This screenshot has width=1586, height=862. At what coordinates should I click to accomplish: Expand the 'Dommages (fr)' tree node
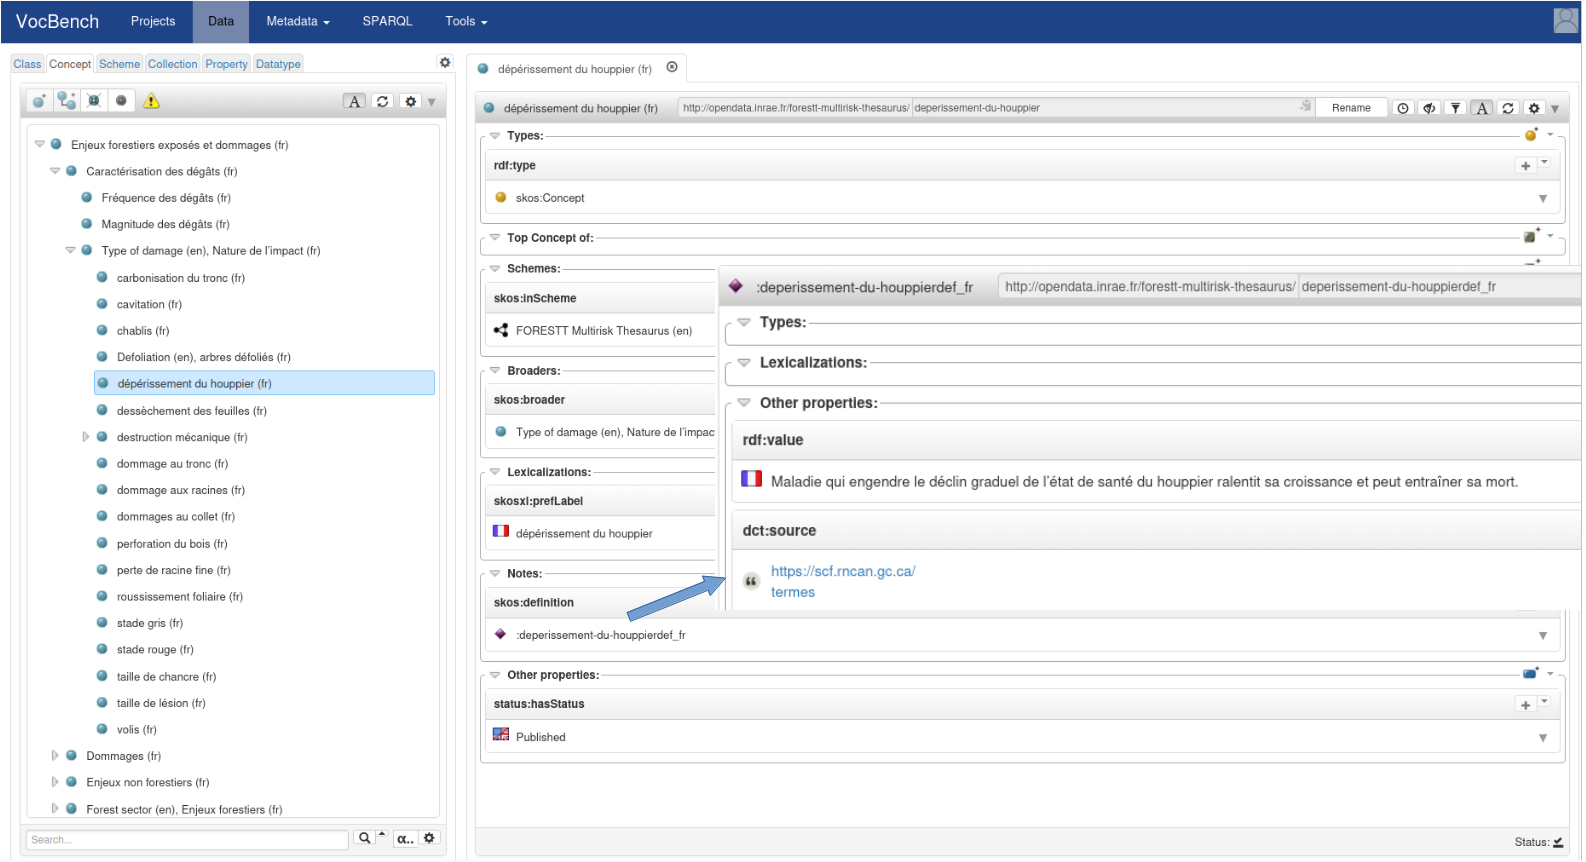click(x=55, y=756)
